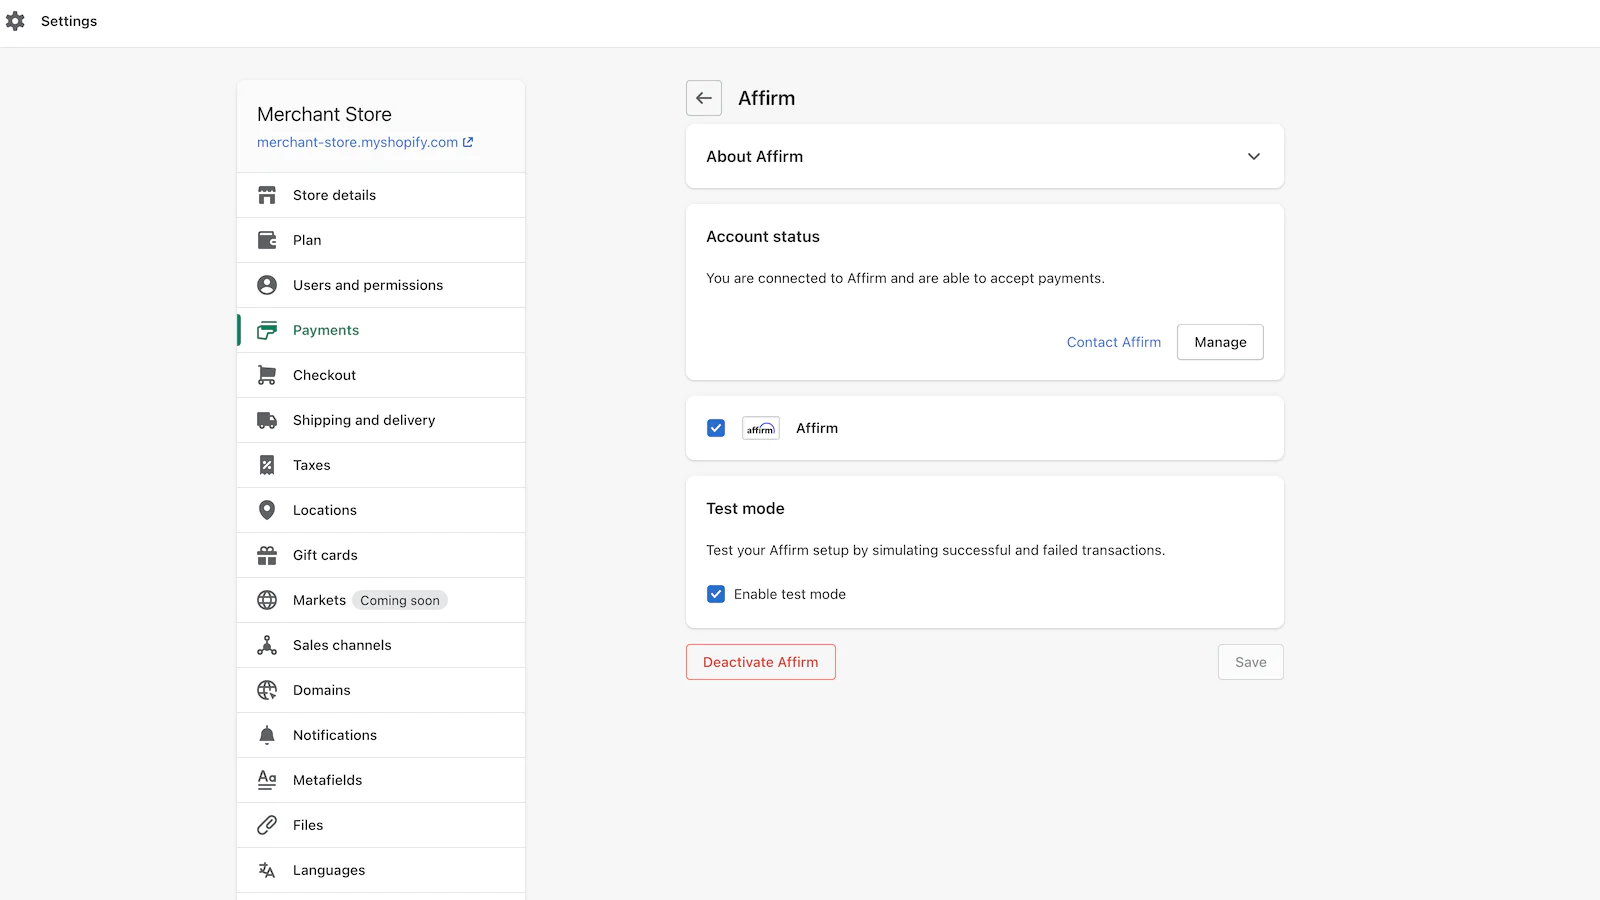Click the Taxes receipt icon

(x=267, y=465)
